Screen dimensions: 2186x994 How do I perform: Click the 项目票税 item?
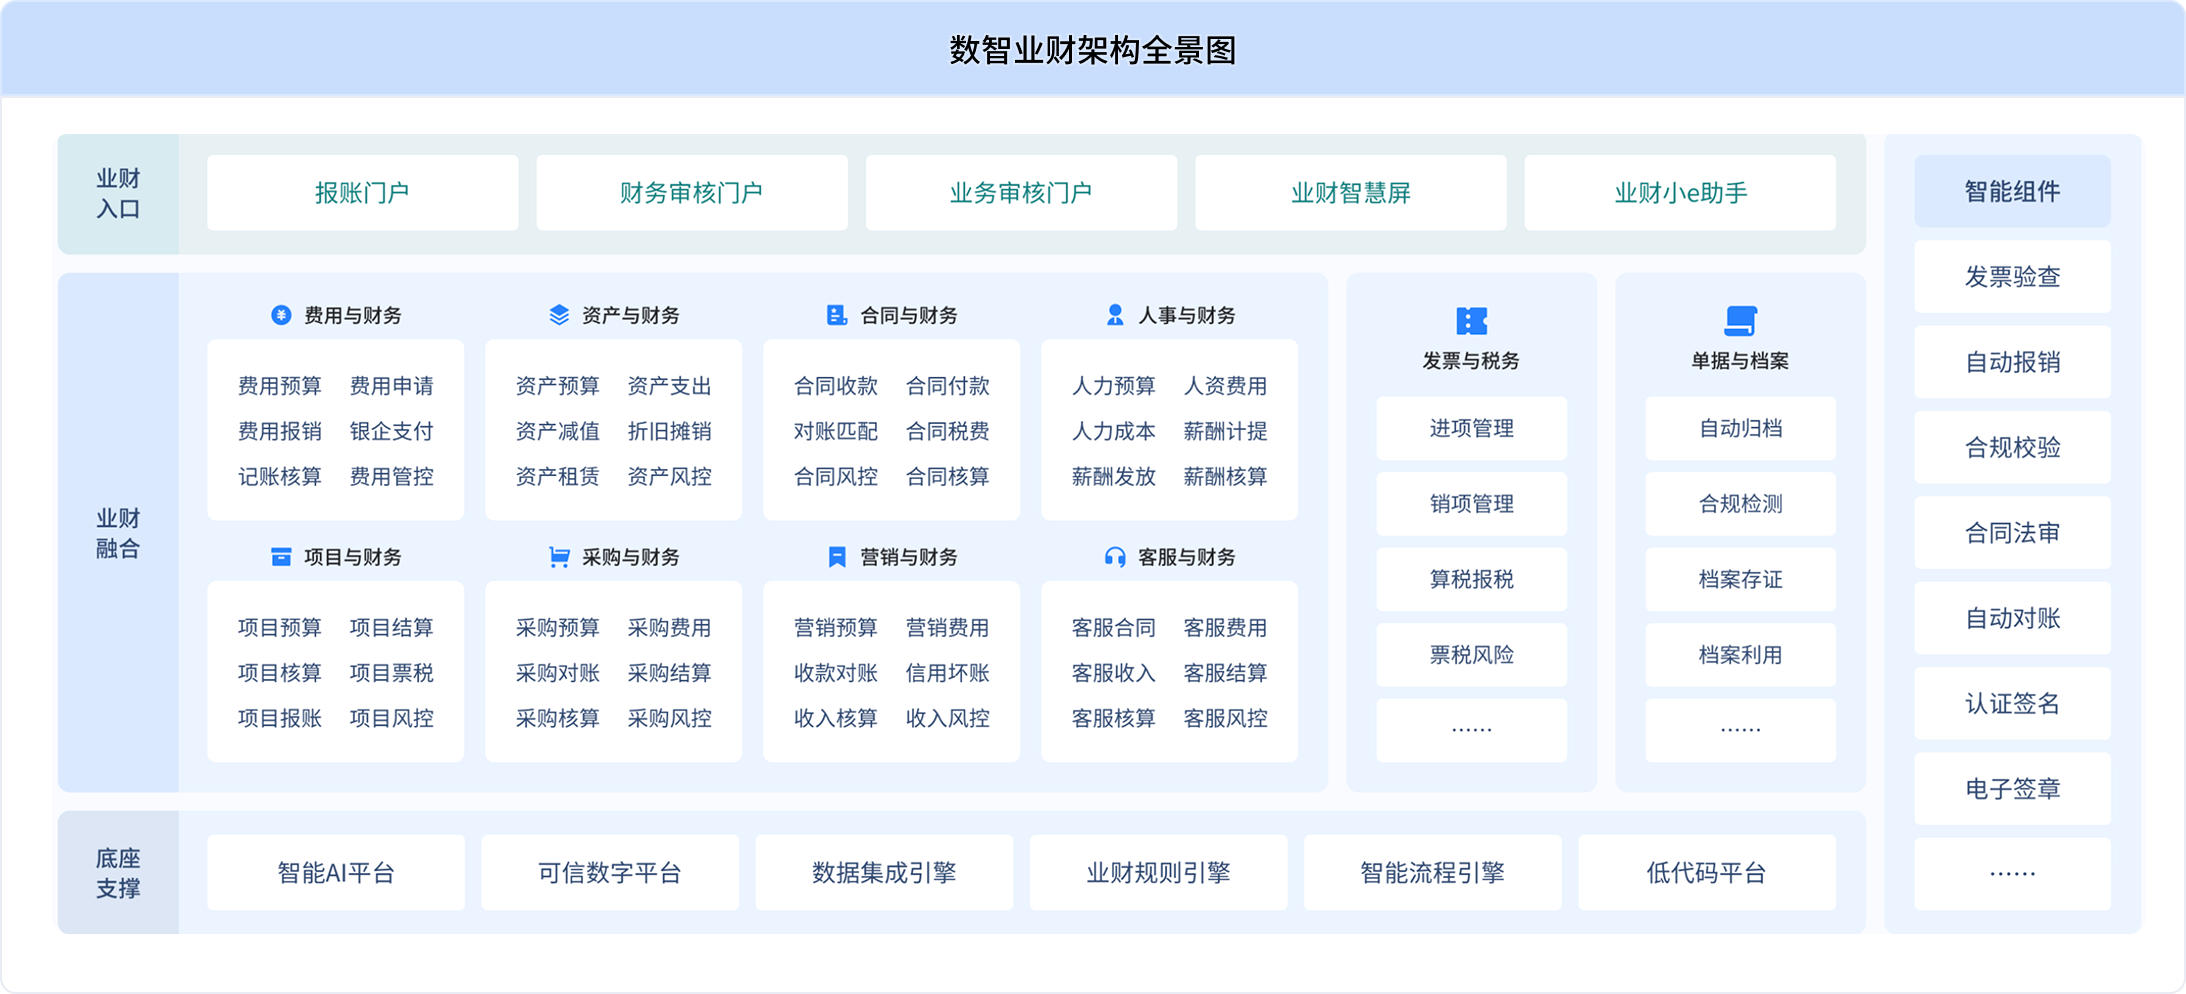[392, 673]
